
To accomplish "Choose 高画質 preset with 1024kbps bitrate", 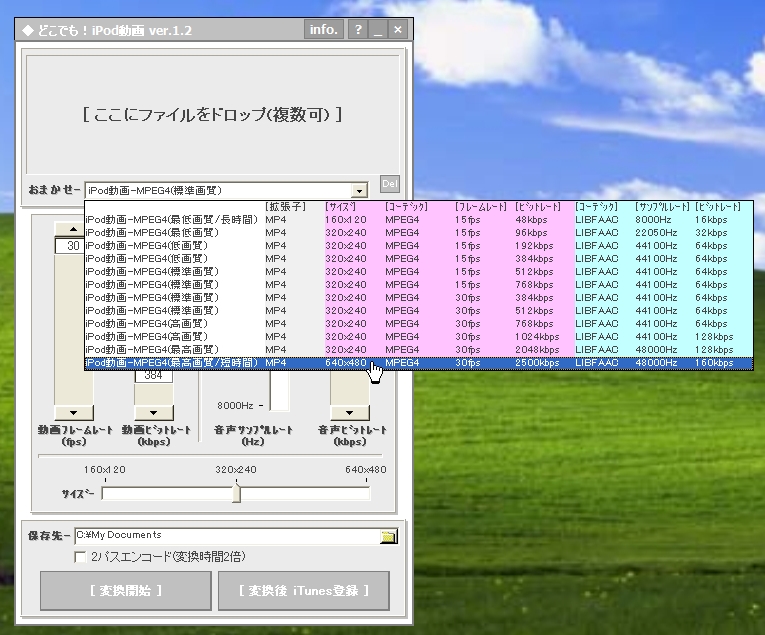I will pyautogui.click(x=419, y=337).
